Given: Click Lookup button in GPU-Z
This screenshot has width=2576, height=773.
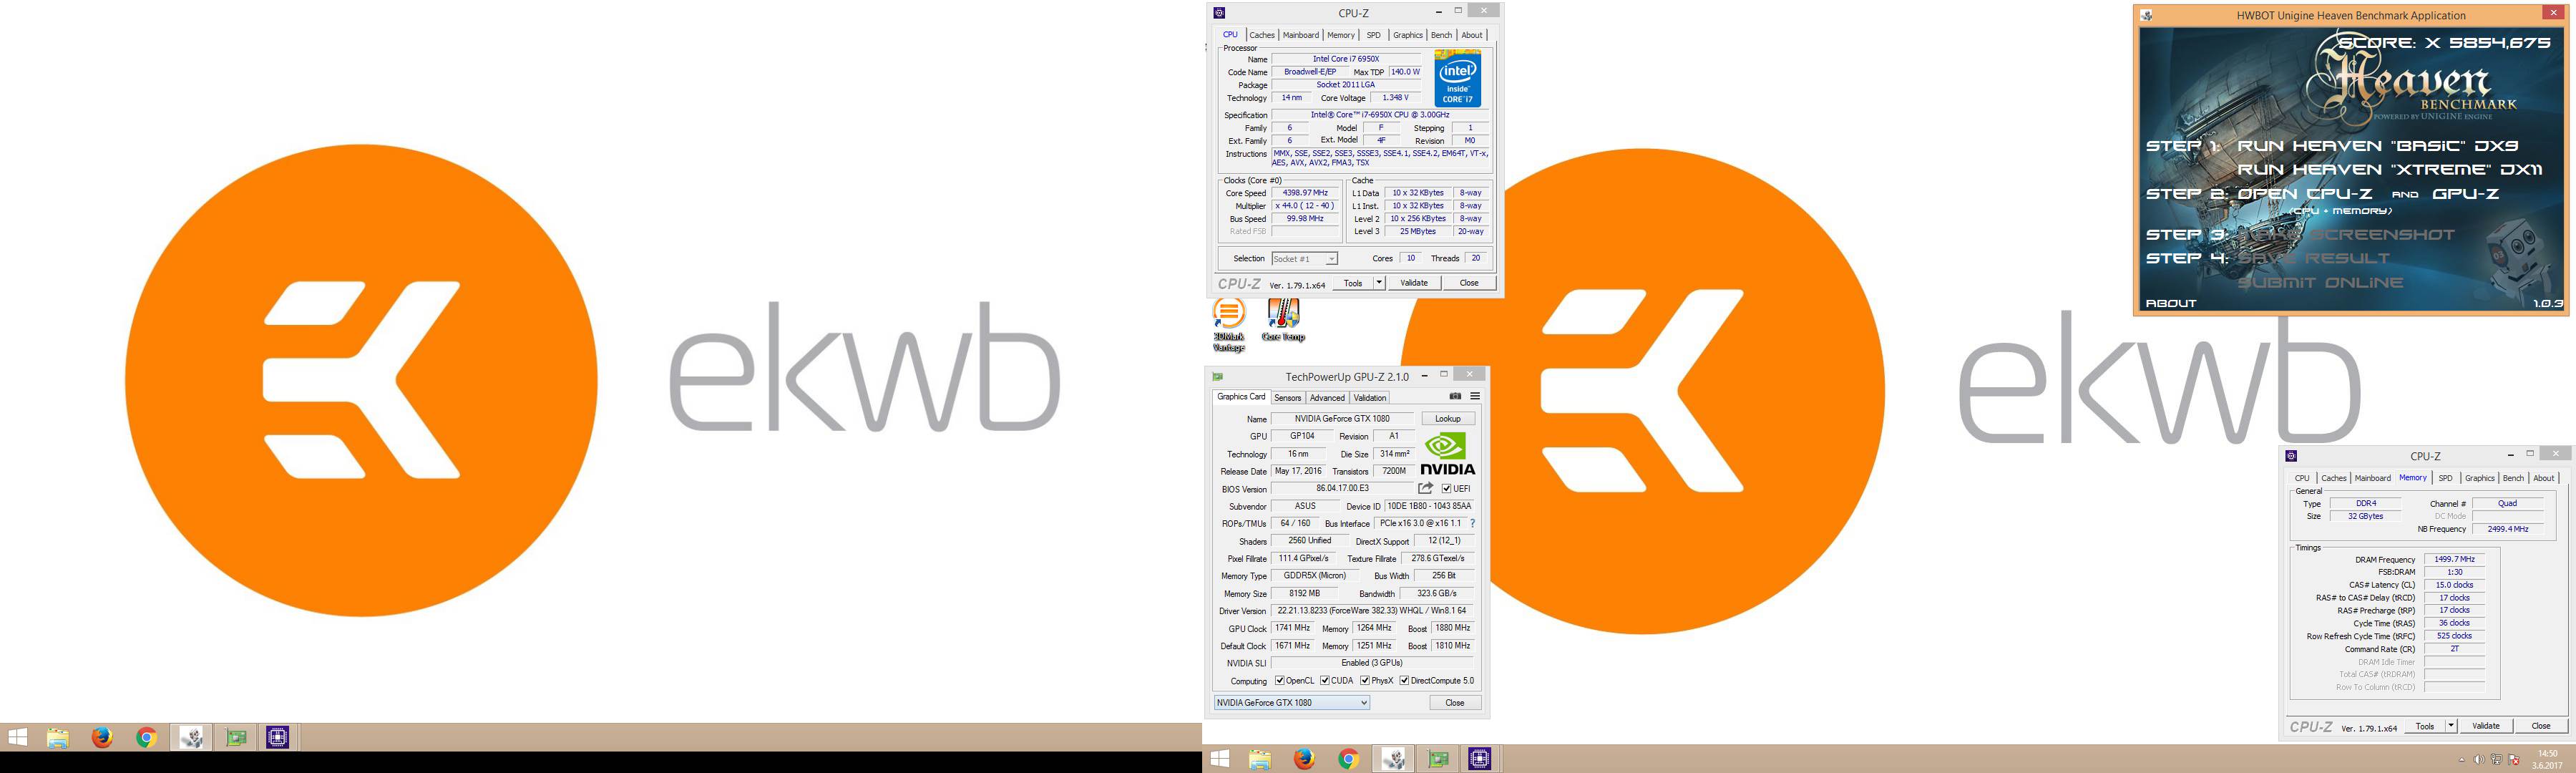Looking at the screenshot, I should click(1448, 419).
